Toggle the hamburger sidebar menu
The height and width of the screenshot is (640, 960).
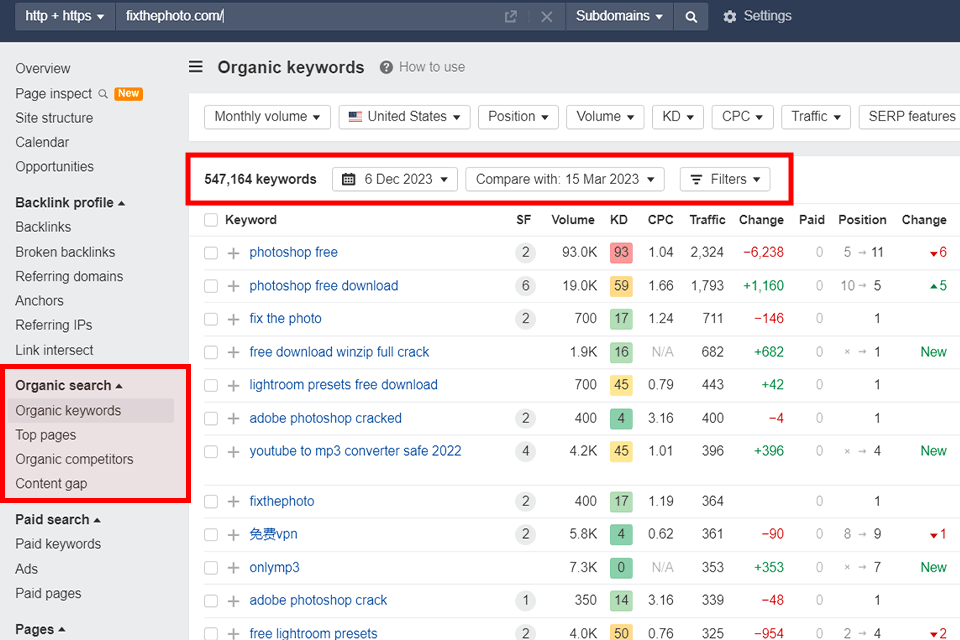pyautogui.click(x=195, y=66)
